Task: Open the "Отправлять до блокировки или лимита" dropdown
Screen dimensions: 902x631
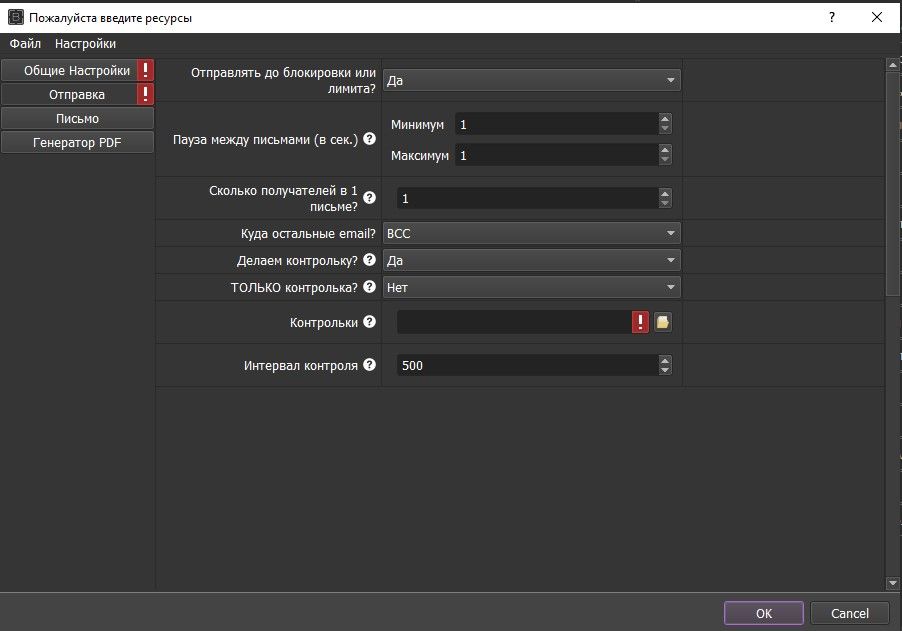Action: (533, 79)
